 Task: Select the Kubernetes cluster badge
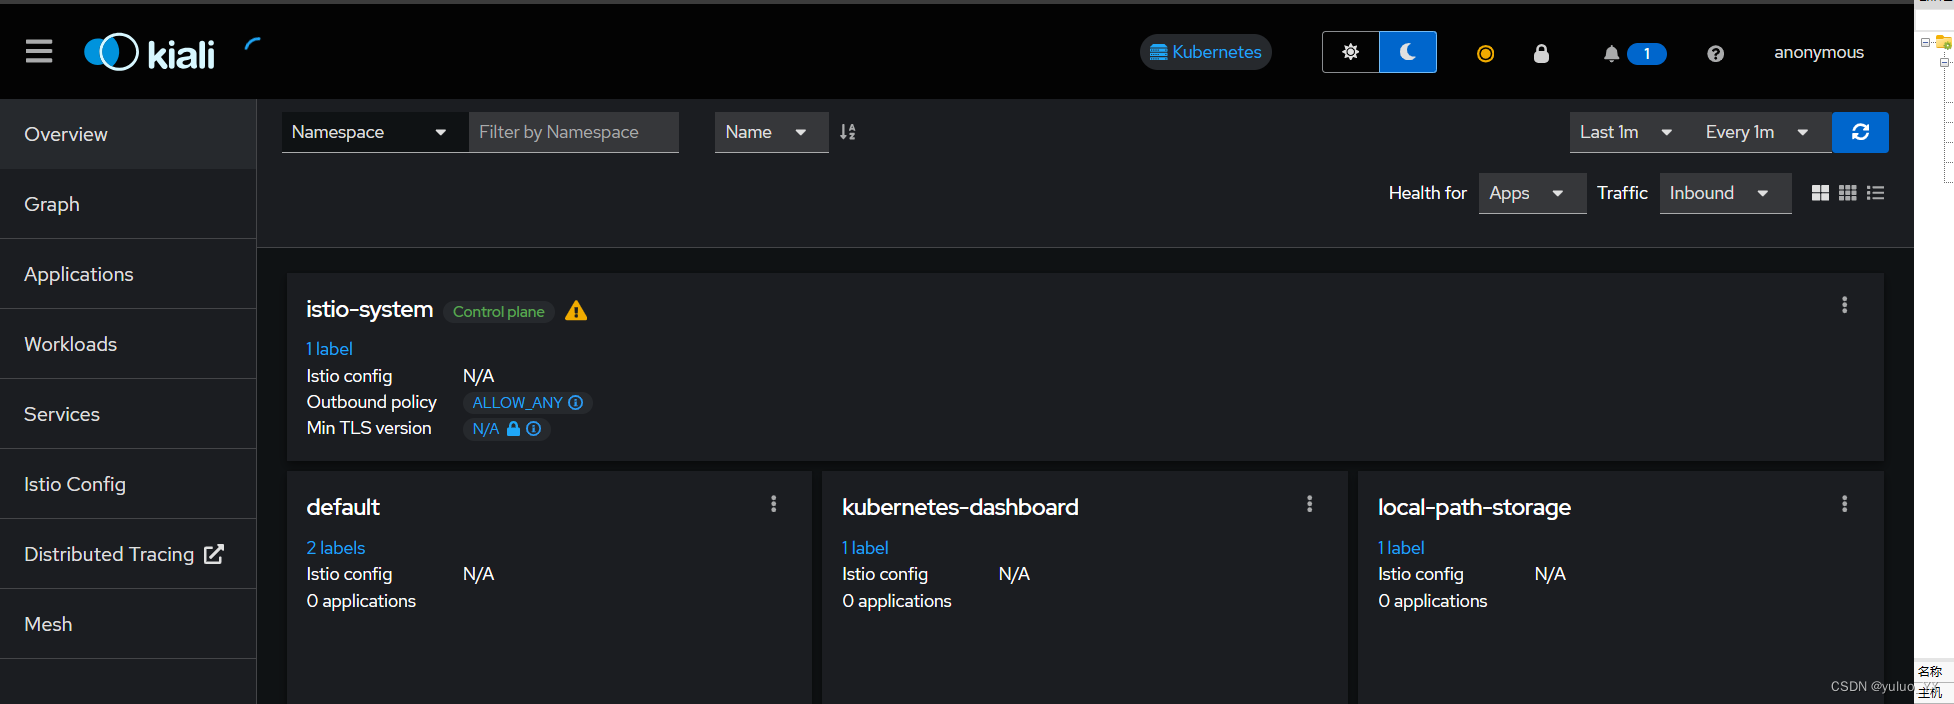pos(1206,52)
